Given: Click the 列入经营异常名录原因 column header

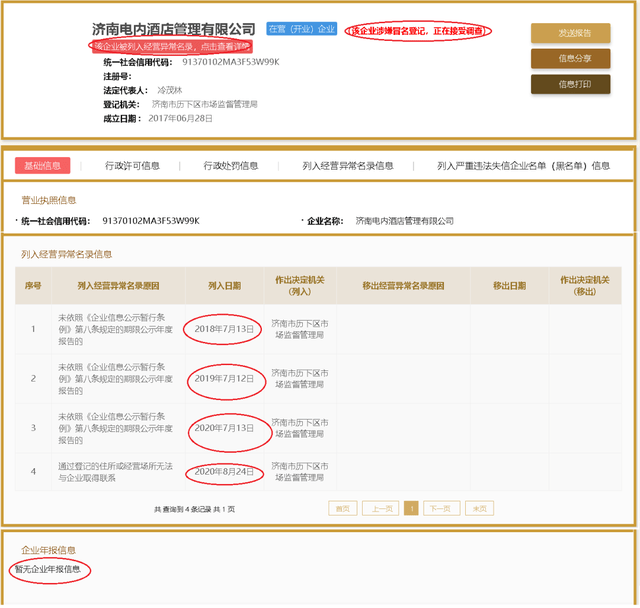Looking at the screenshot, I should pos(118,286).
